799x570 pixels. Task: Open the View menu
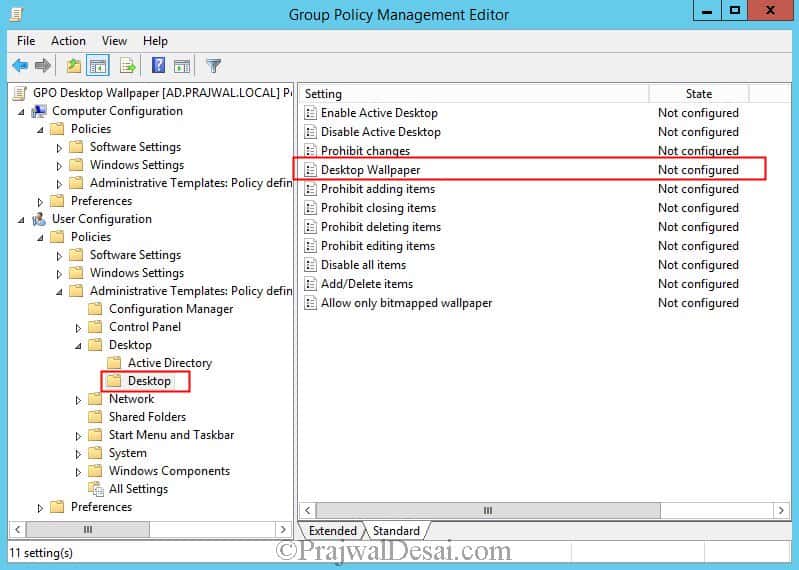point(114,41)
